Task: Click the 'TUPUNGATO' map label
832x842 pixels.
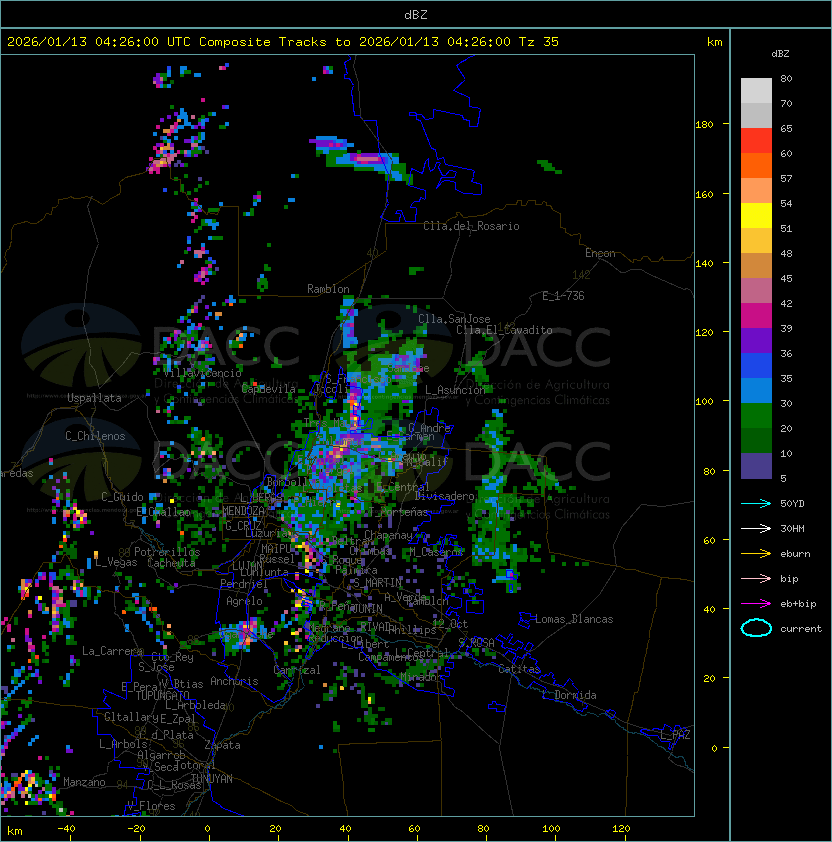Action: point(162,695)
